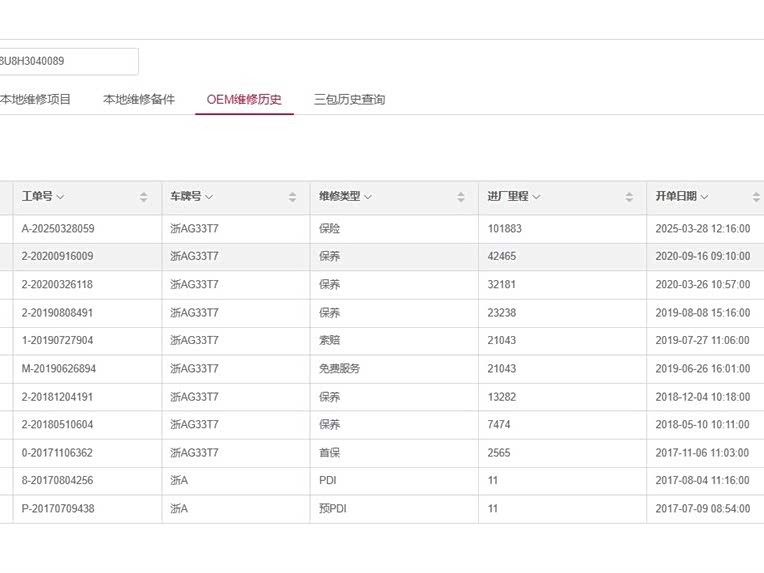Image resolution: width=764 pixels, height=573 pixels.
Task: Select work order M-20190626894
Action: tap(58, 369)
